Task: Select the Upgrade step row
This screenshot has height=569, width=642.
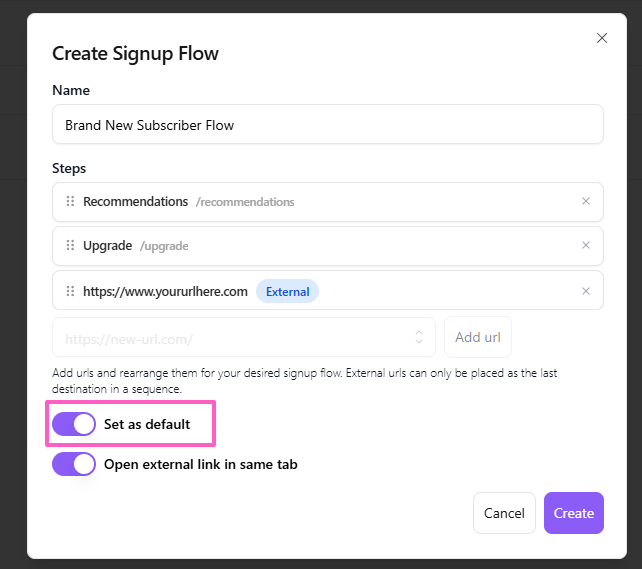Action: pyautogui.click(x=380, y=246)
